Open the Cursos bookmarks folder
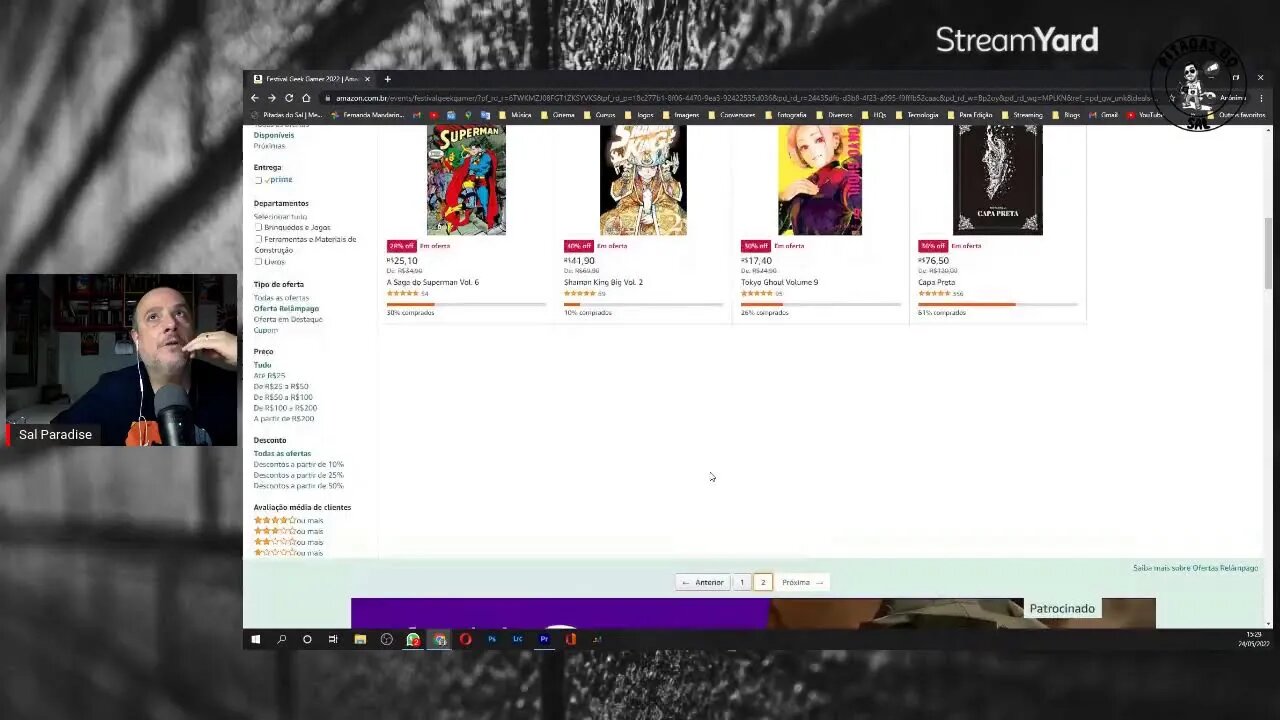The height and width of the screenshot is (720, 1280). point(599,115)
